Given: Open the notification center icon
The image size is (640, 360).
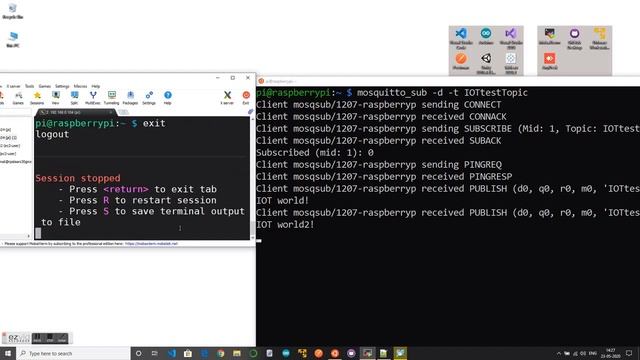Looking at the screenshot, I should 629,353.
